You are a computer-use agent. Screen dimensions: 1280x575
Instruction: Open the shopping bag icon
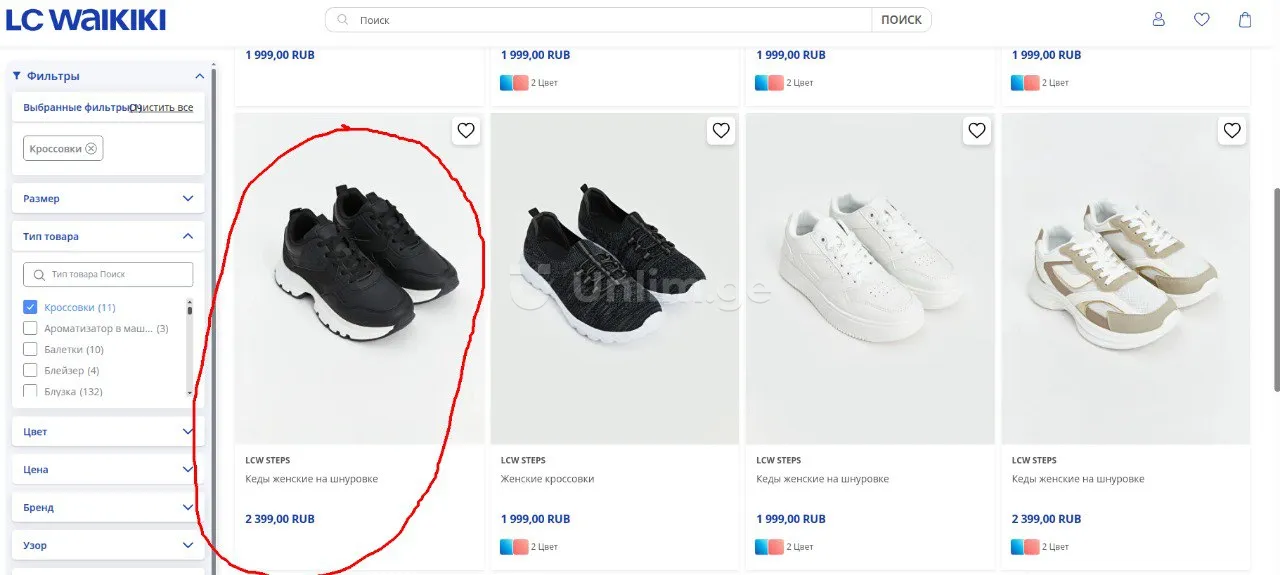pos(1245,19)
